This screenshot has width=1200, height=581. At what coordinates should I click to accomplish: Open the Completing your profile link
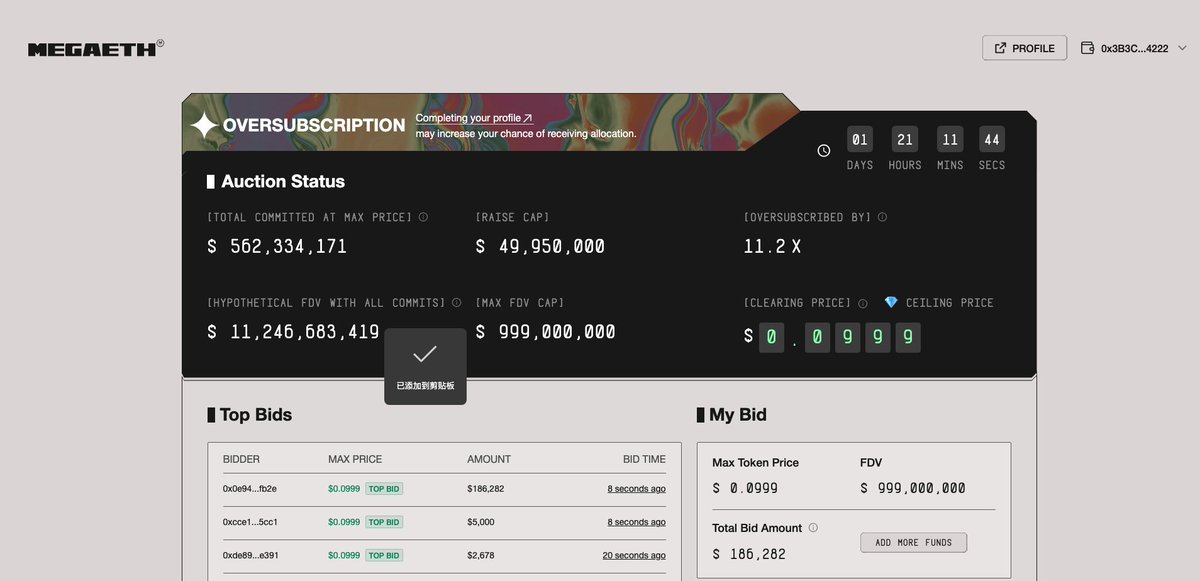pos(474,118)
